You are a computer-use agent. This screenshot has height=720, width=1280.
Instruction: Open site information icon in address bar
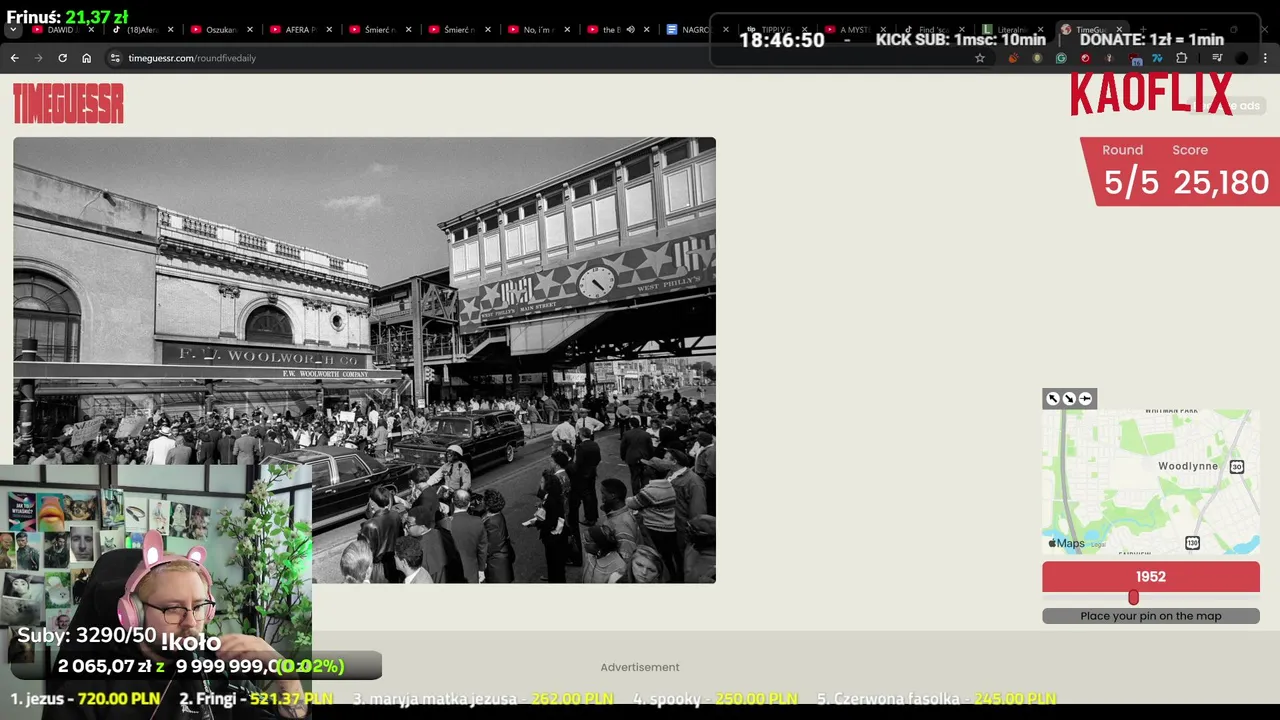pos(115,58)
